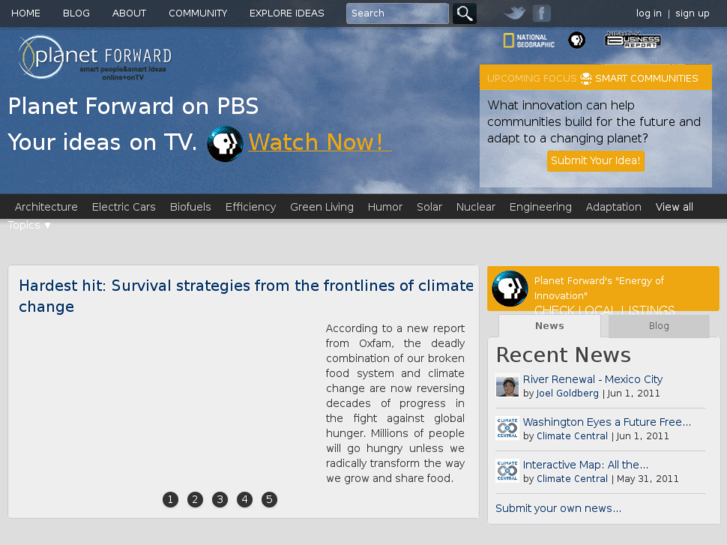Image resolution: width=727 pixels, height=545 pixels.
Task: Select slide 3 in the carousel
Action: (220, 500)
